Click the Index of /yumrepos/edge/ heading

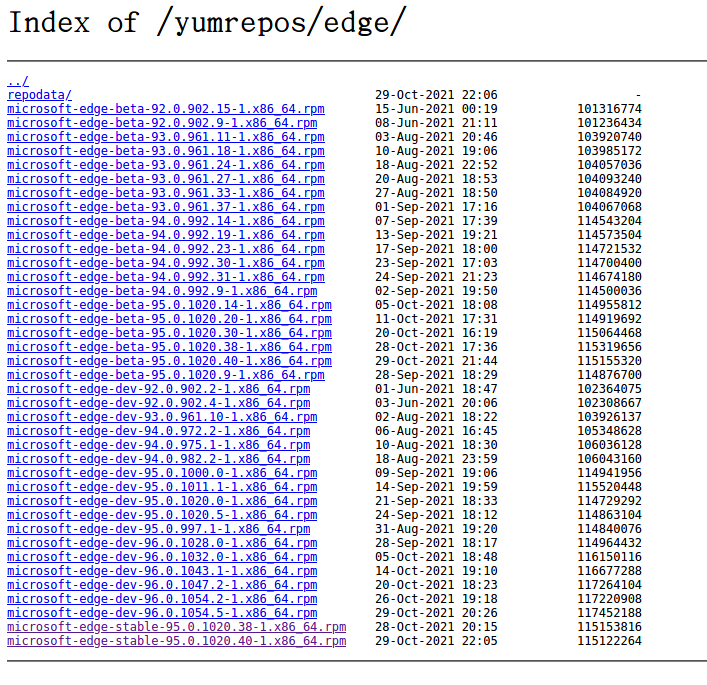(x=207, y=22)
